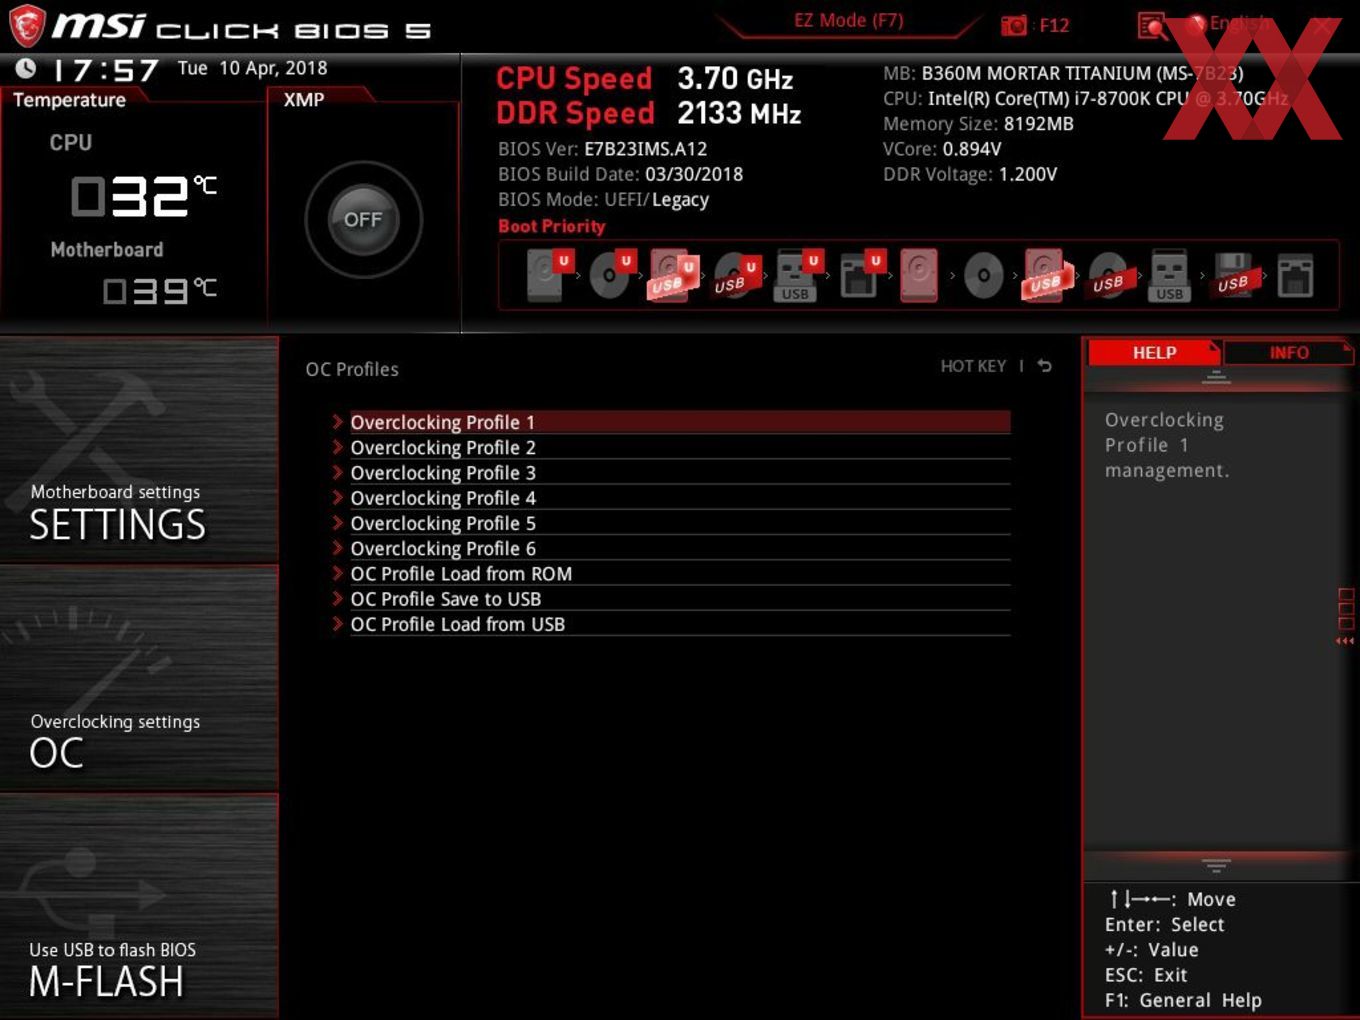This screenshot has width=1360, height=1020.
Task: Open OC Profile Load from ROM
Action: point(670,573)
